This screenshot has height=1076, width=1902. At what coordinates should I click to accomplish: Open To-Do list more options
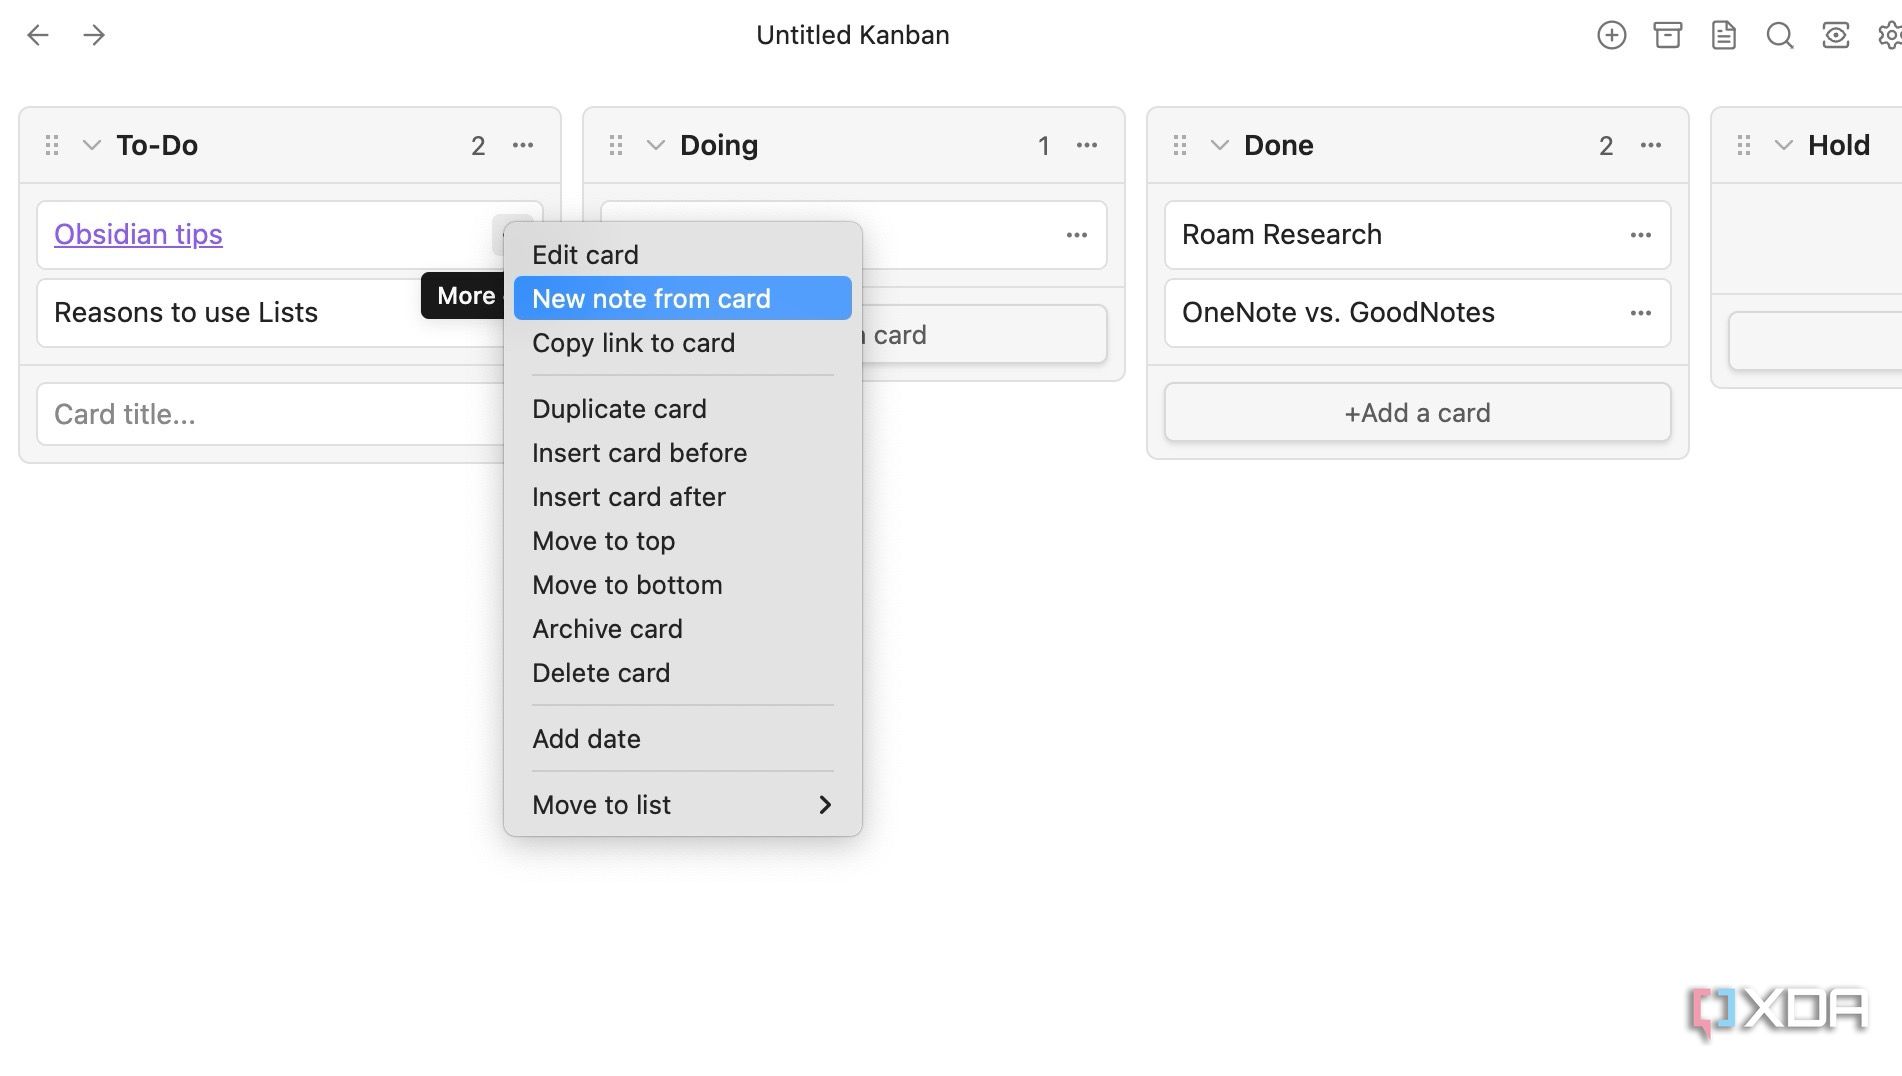[x=523, y=145]
